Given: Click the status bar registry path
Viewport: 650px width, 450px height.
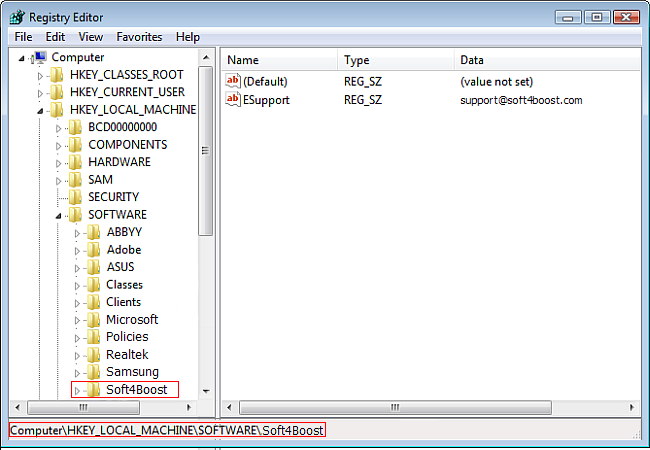Looking at the screenshot, I should pos(167,430).
